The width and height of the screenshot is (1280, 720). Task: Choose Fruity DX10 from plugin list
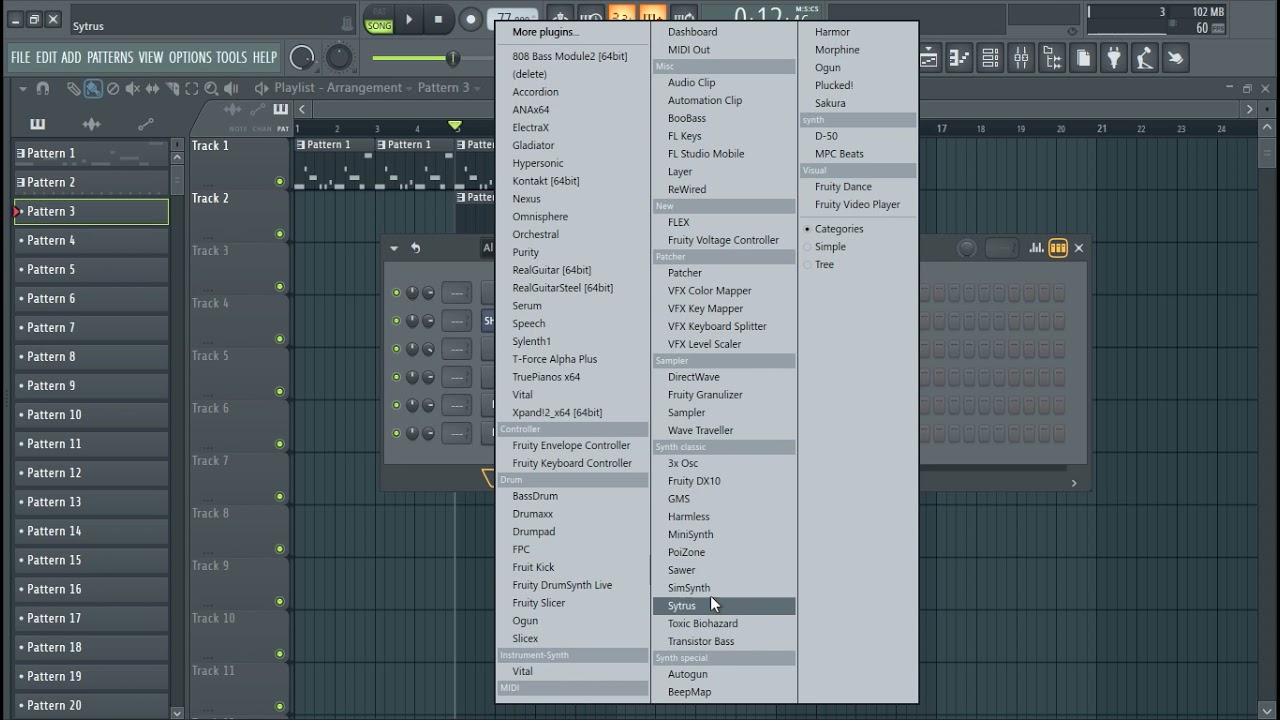point(694,481)
